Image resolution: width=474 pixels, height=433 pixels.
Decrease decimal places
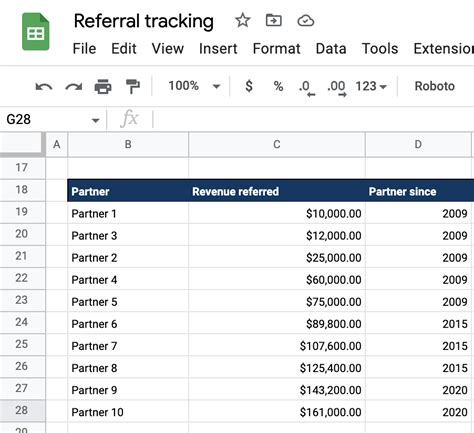[307, 88]
